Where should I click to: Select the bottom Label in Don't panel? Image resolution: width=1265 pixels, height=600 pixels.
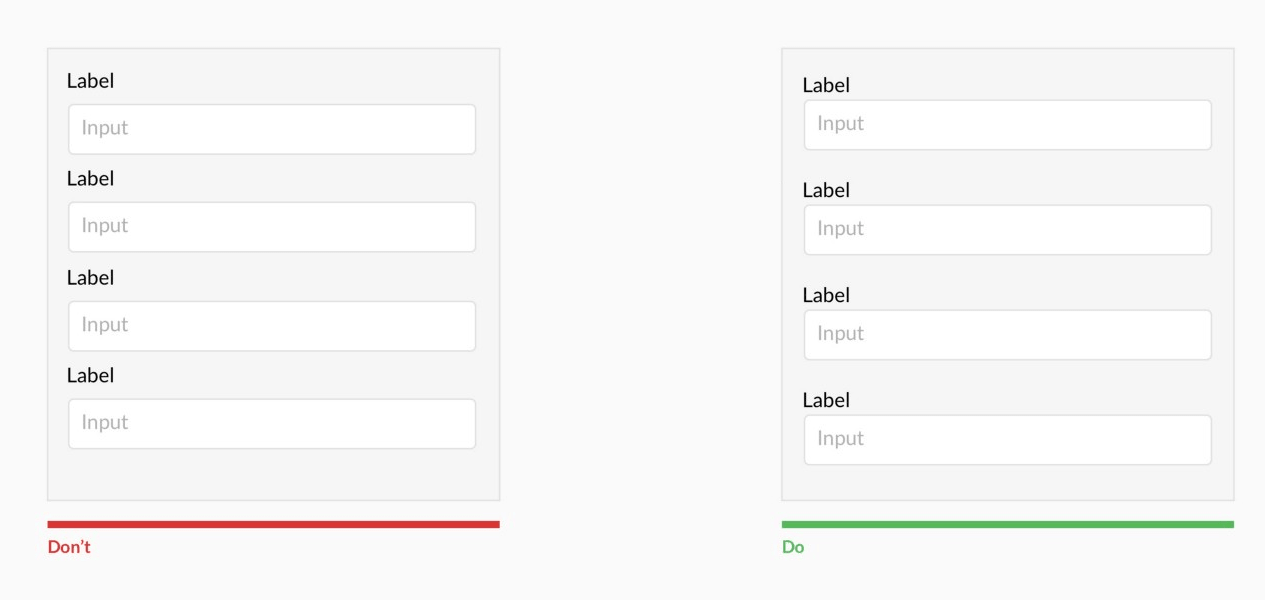click(90, 376)
